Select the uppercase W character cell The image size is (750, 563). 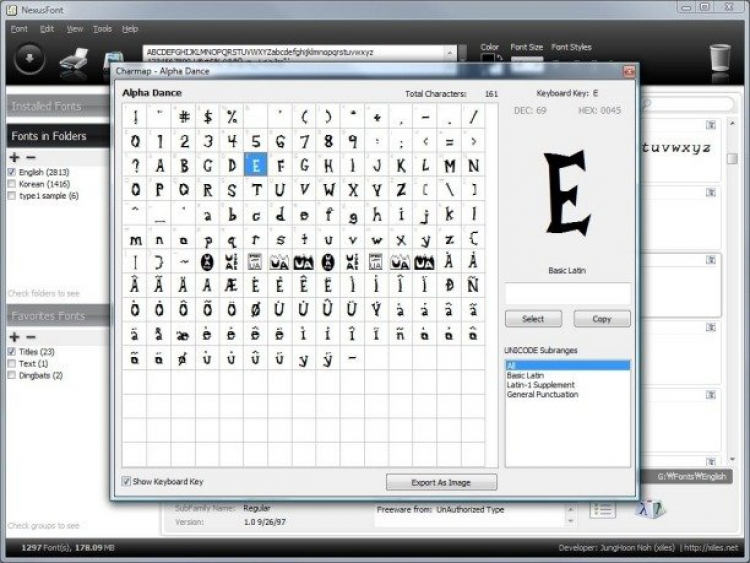[329, 190]
